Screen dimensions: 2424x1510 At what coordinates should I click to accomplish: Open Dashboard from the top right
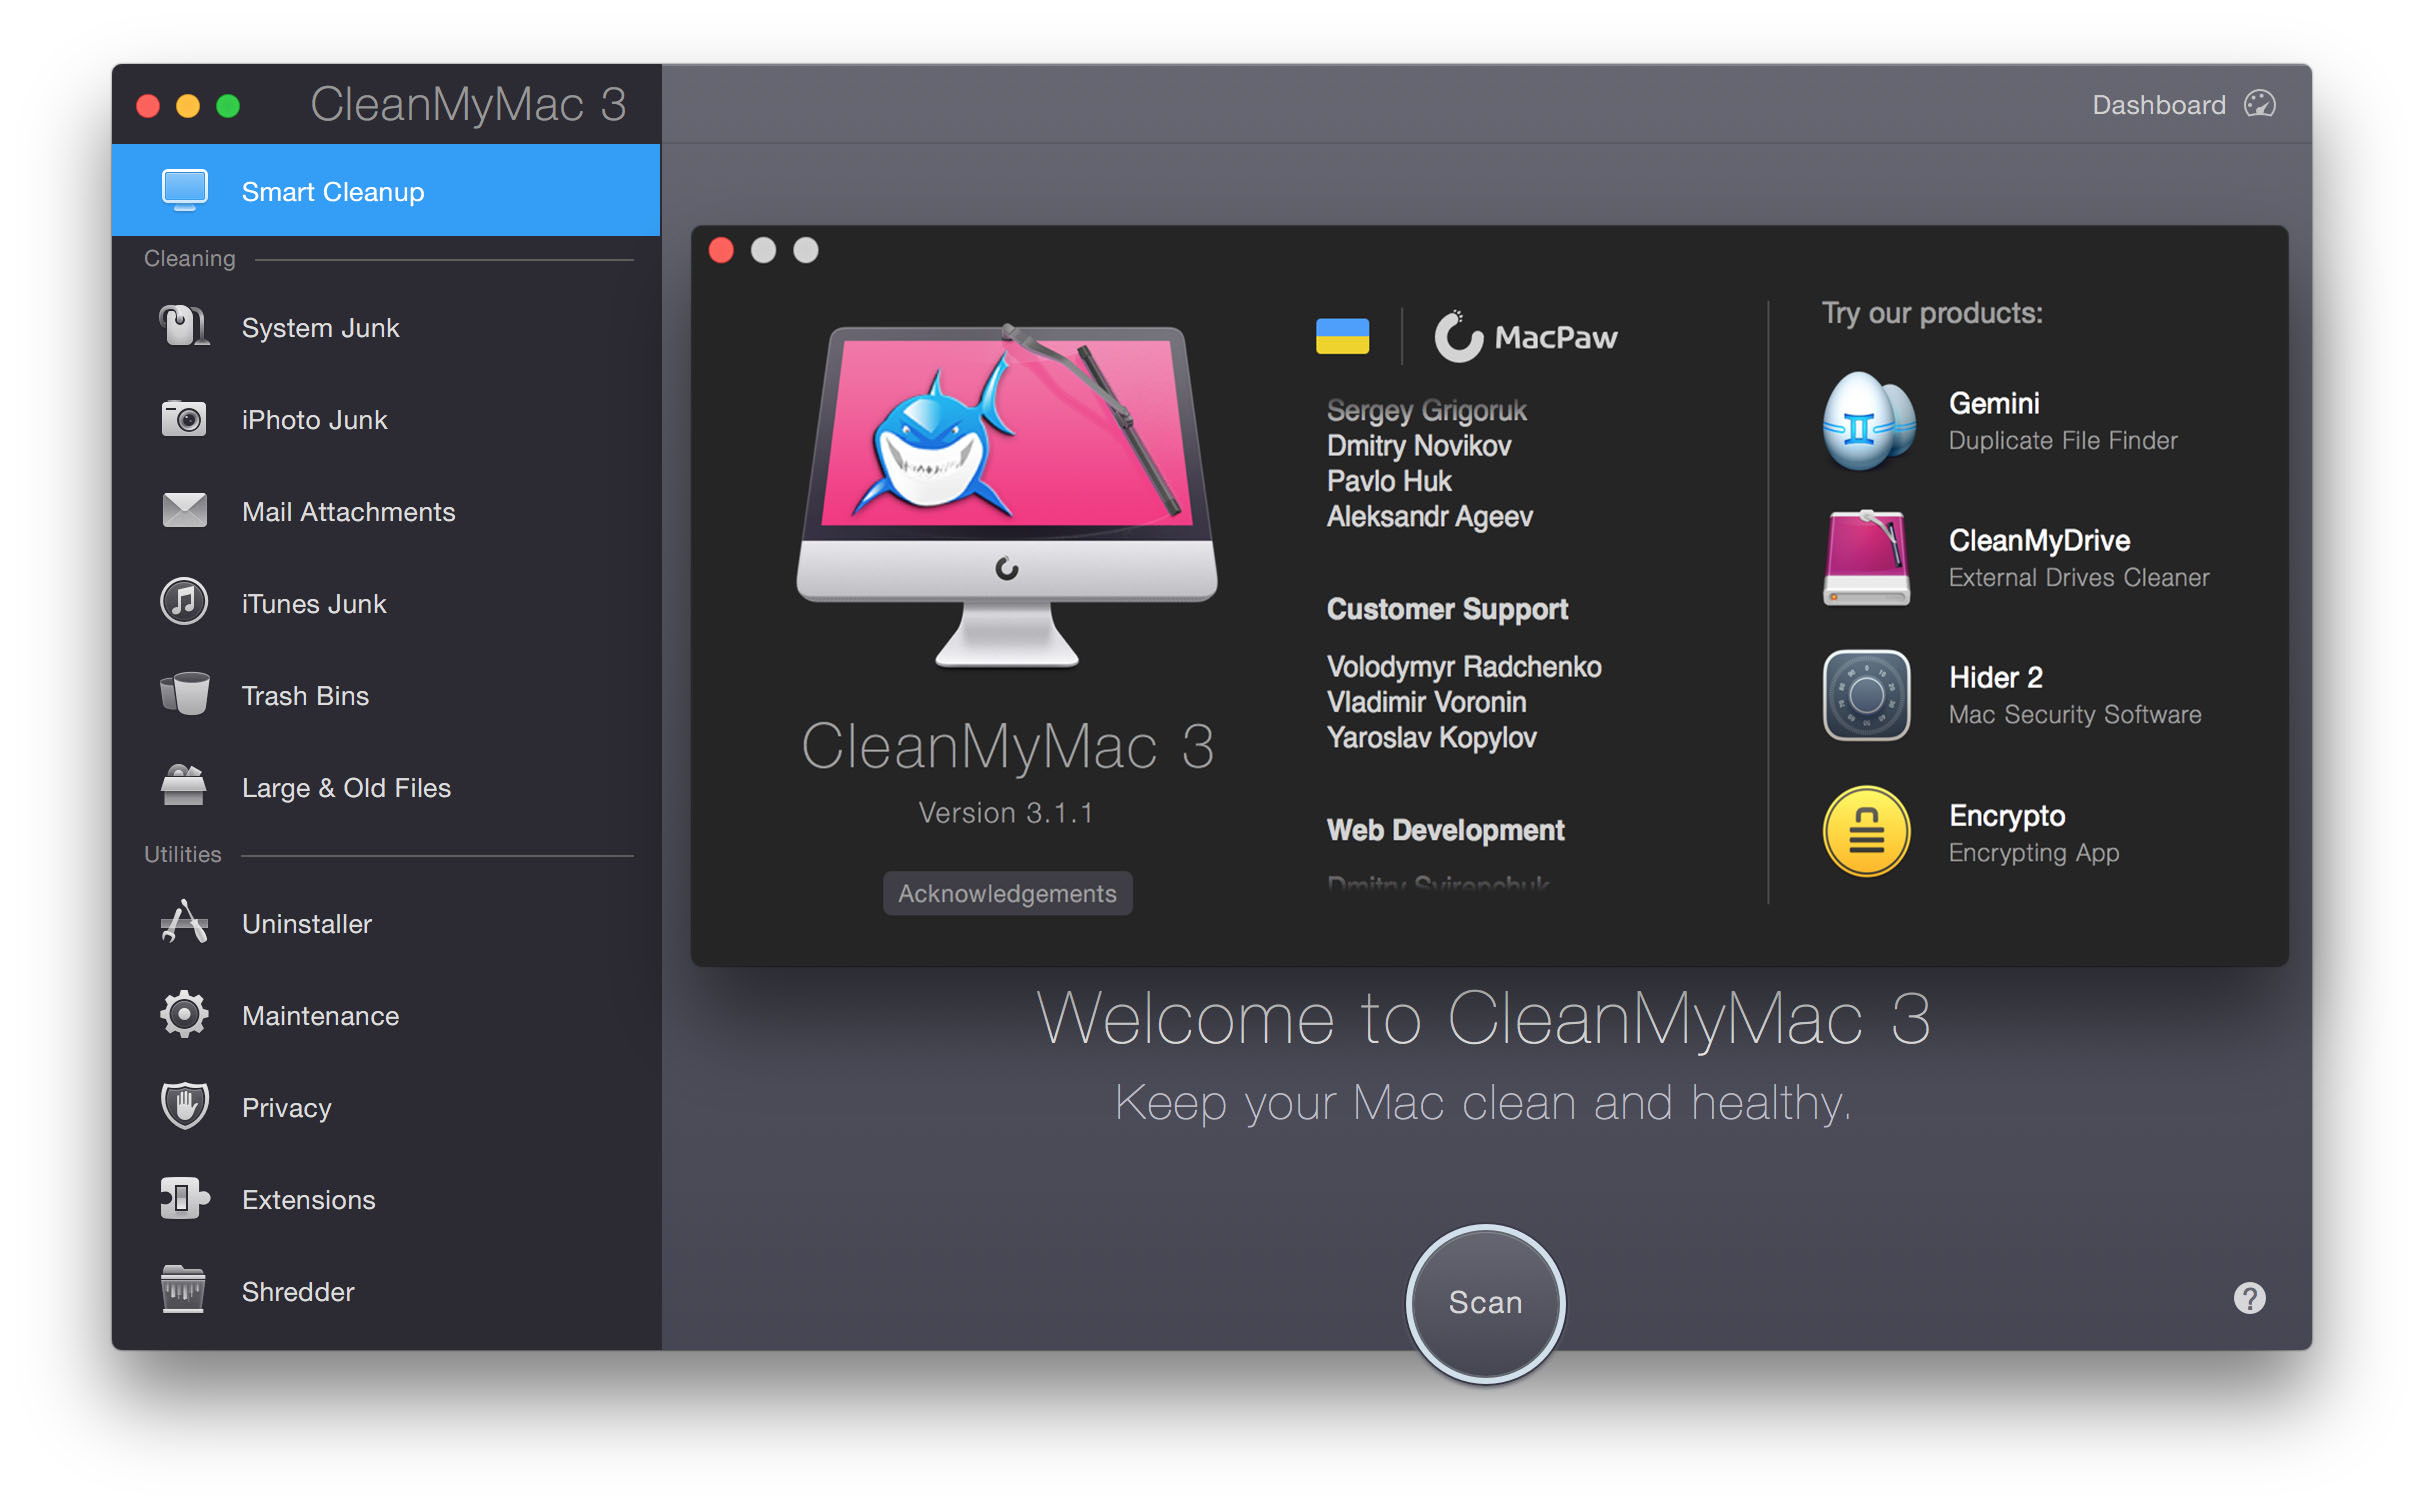[x=2183, y=104]
